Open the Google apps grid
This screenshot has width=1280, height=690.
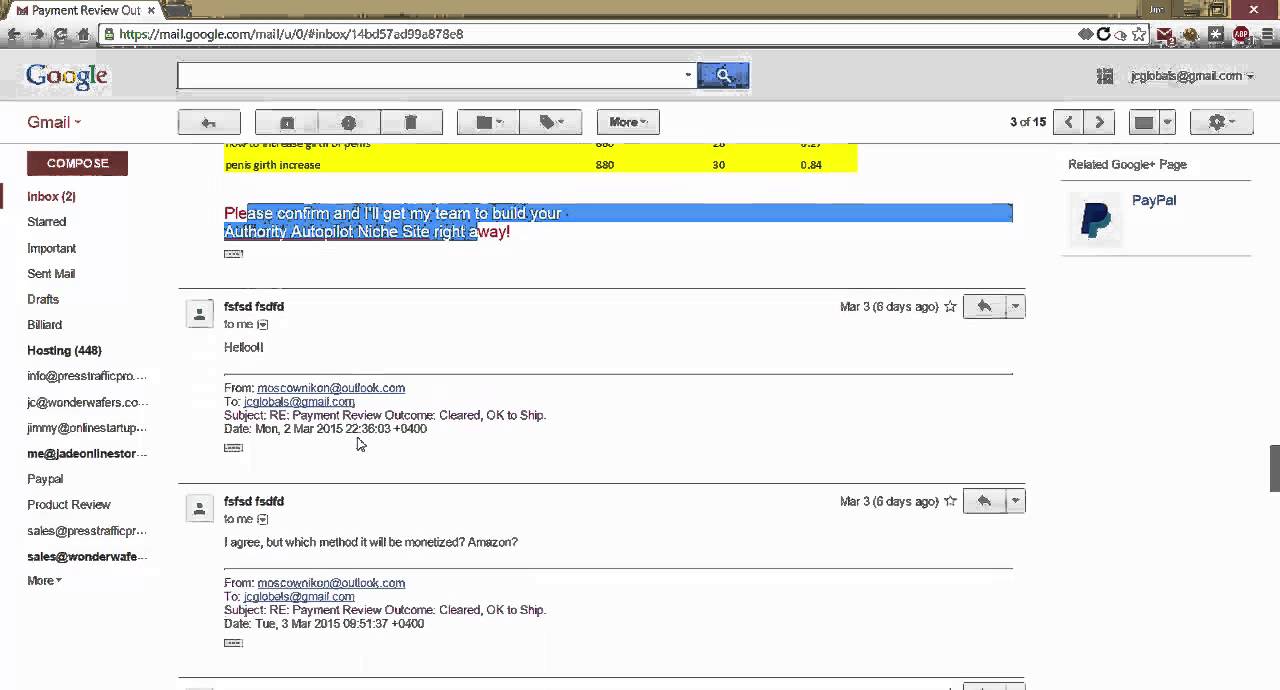(x=1105, y=76)
